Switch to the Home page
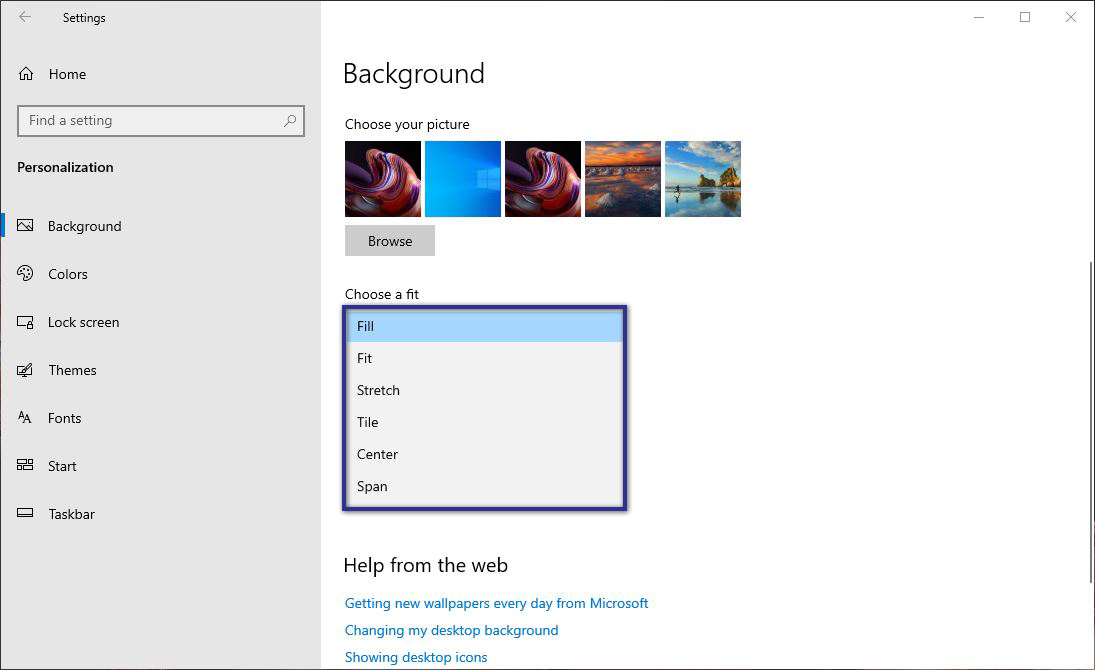1095x670 pixels. pos(67,73)
